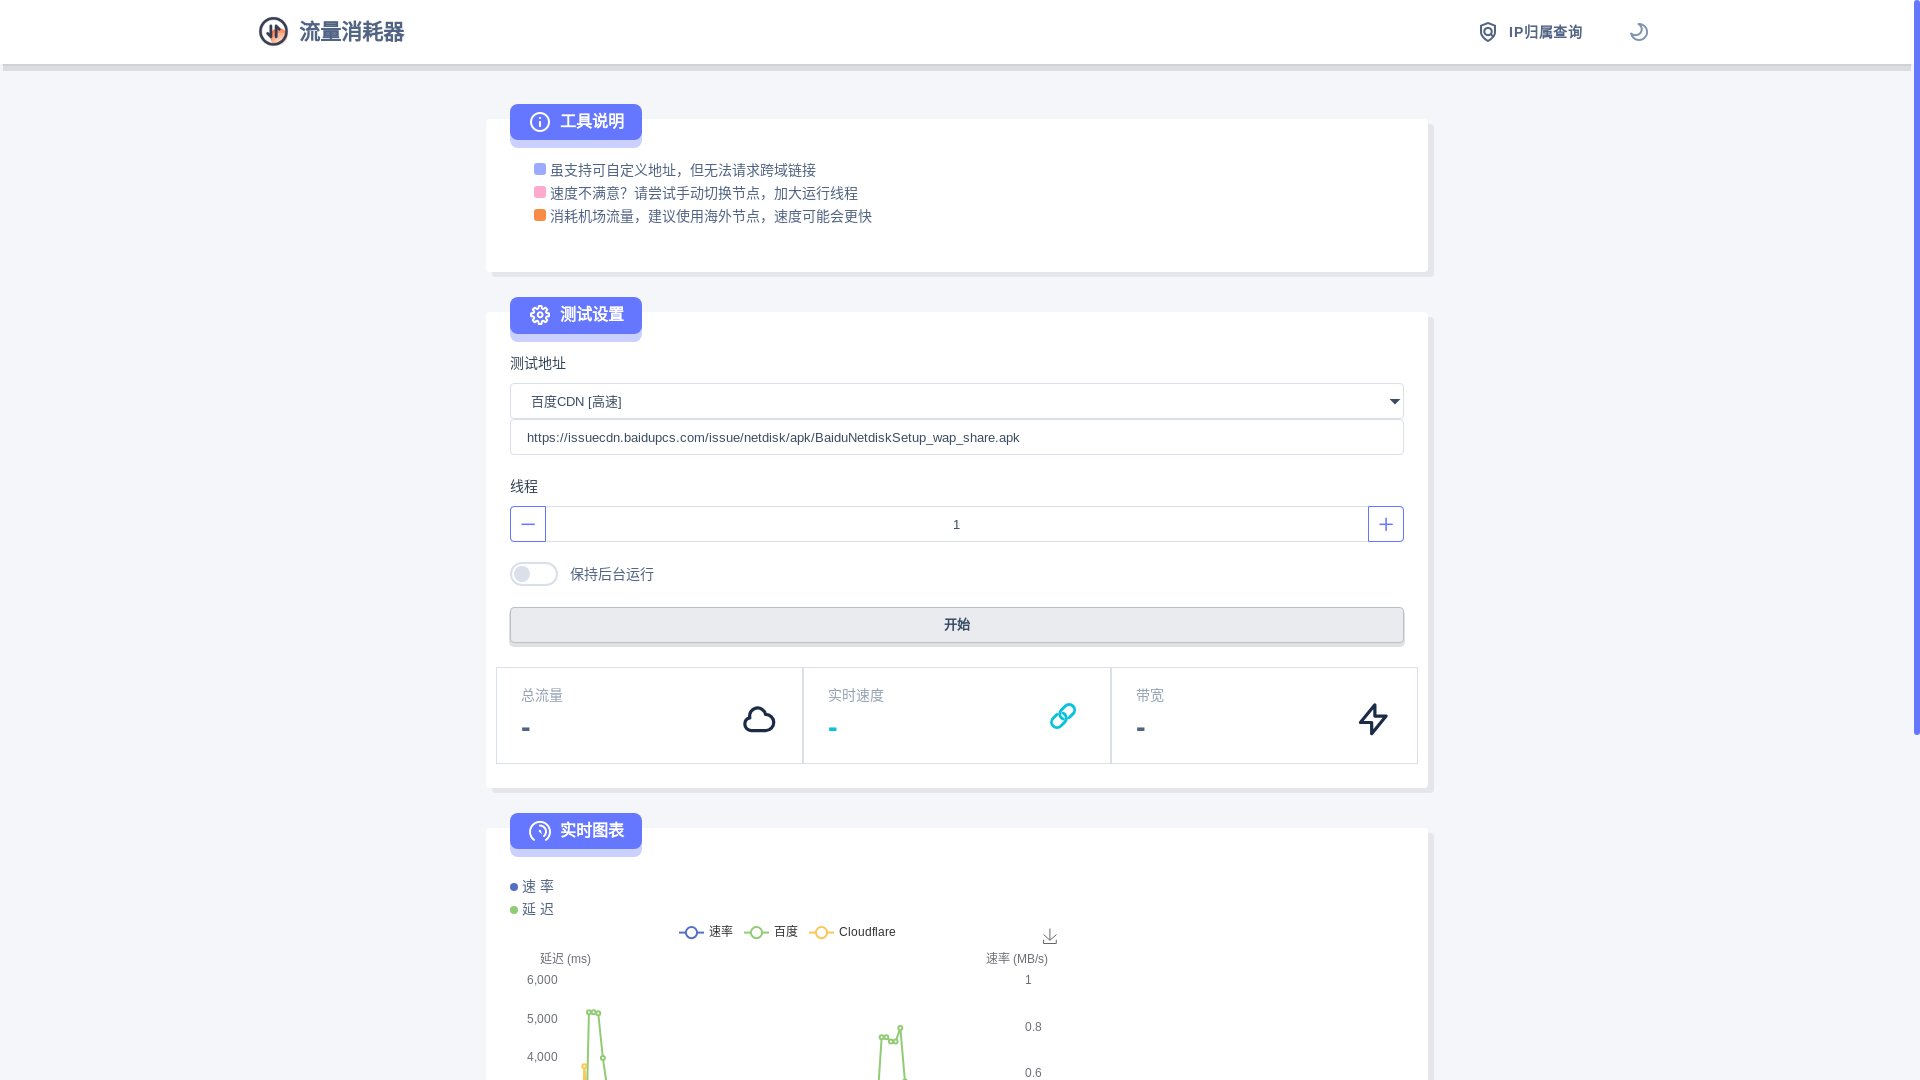The height and width of the screenshot is (1080, 1920).
Task: Click the text about 跨域链接 limitation
Action: [x=683, y=170]
